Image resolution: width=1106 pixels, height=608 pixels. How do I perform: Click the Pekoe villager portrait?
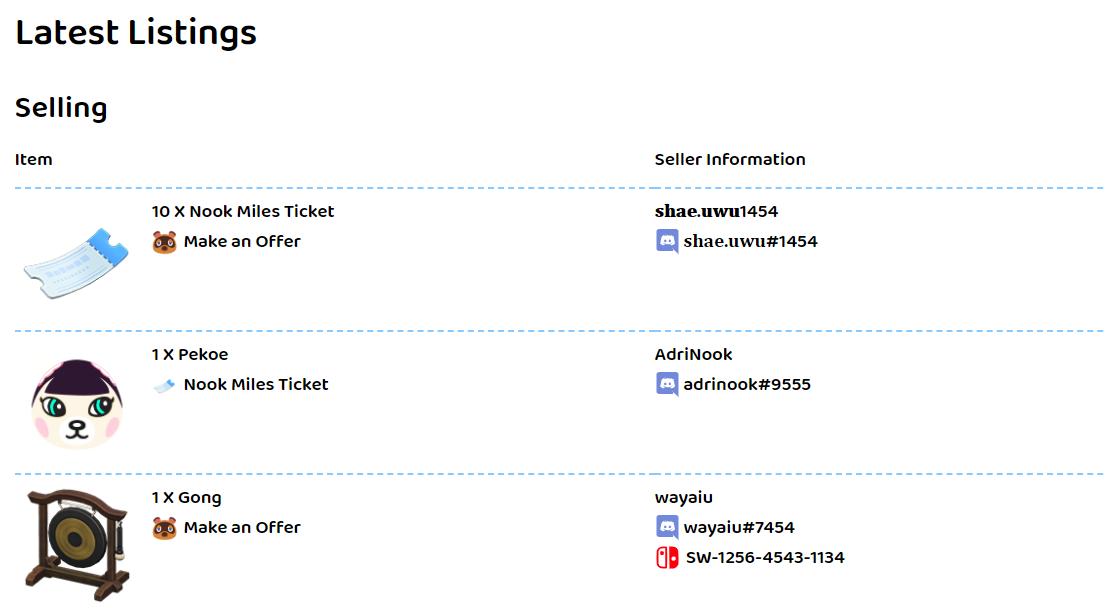click(76, 404)
